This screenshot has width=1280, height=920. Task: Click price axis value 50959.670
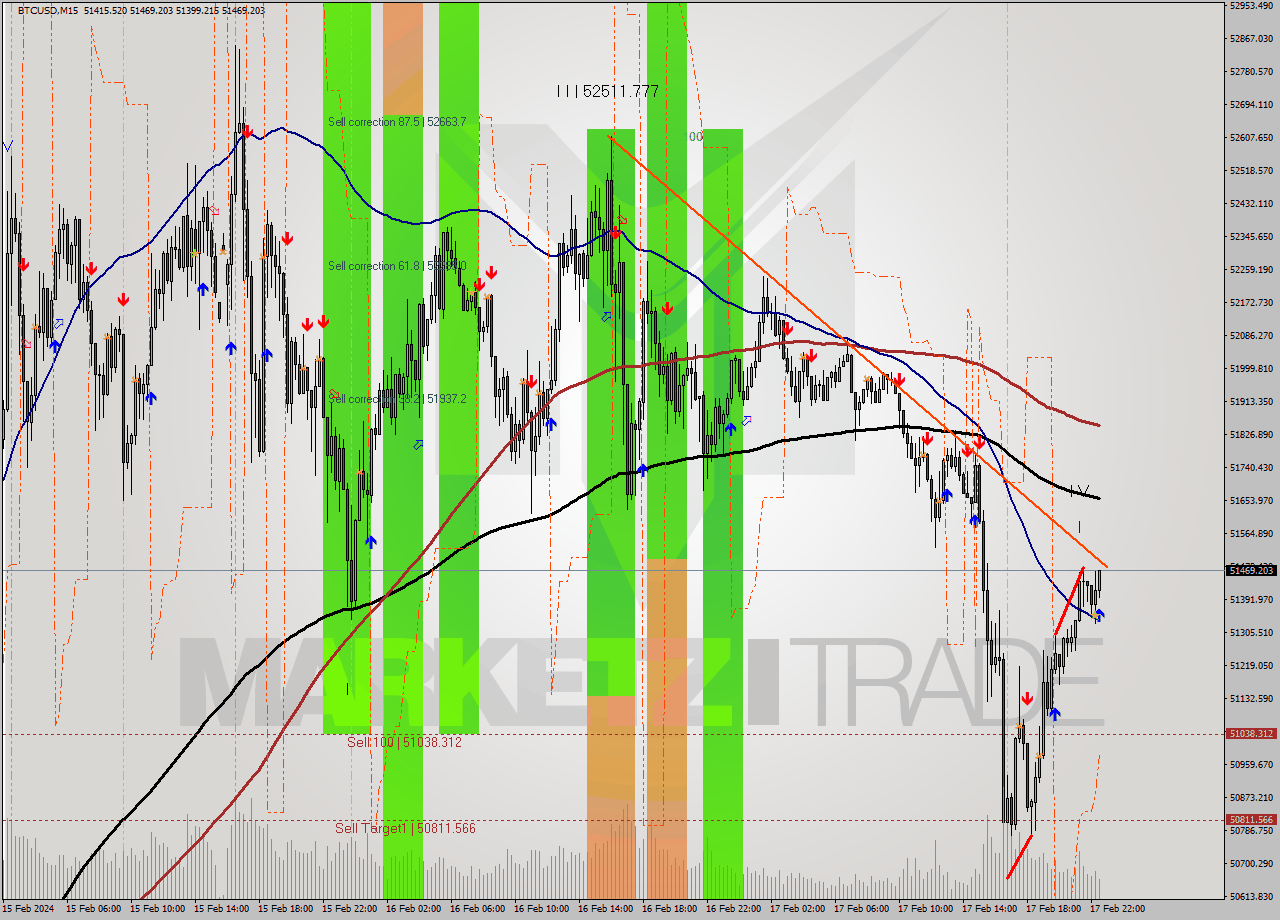tap(1252, 765)
